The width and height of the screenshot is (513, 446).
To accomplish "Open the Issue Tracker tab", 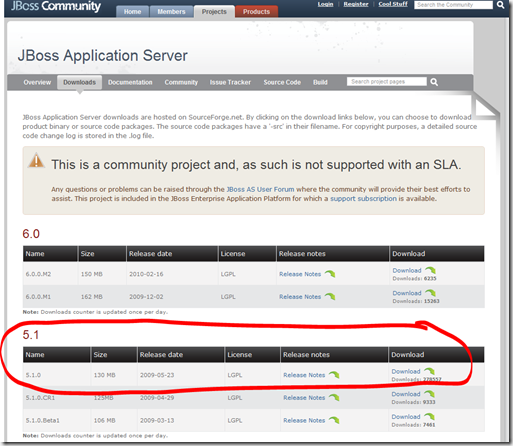I will 230,82.
